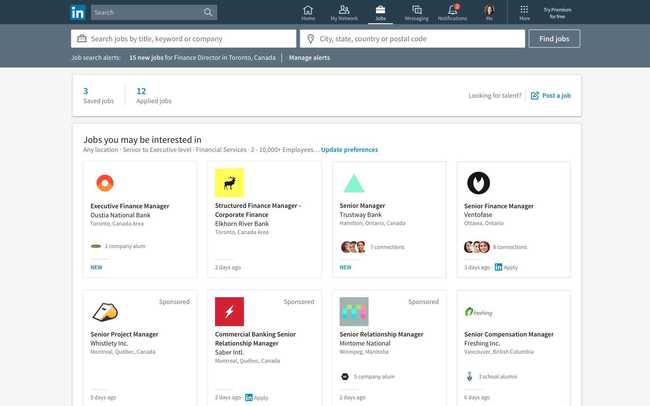Open Commercial Banking Senior Relationship Manager job
650x406 pixels.
coord(255,339)
